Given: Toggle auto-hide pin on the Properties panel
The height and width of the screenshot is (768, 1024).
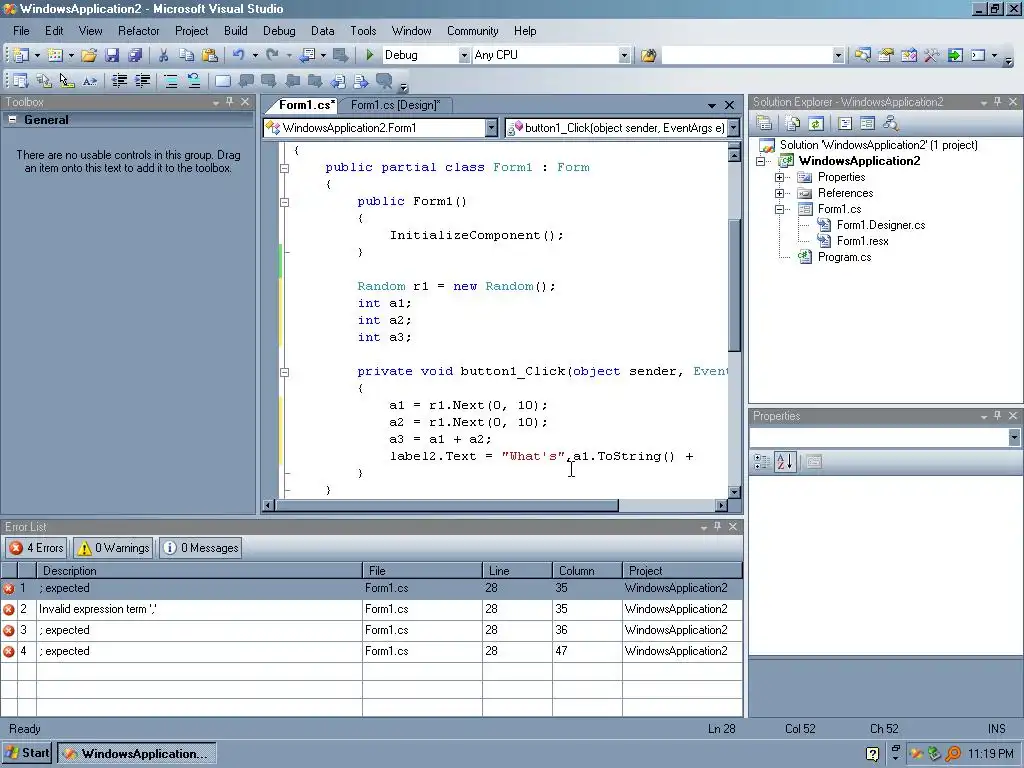Looking at the screenshot, I should (997, 415).
